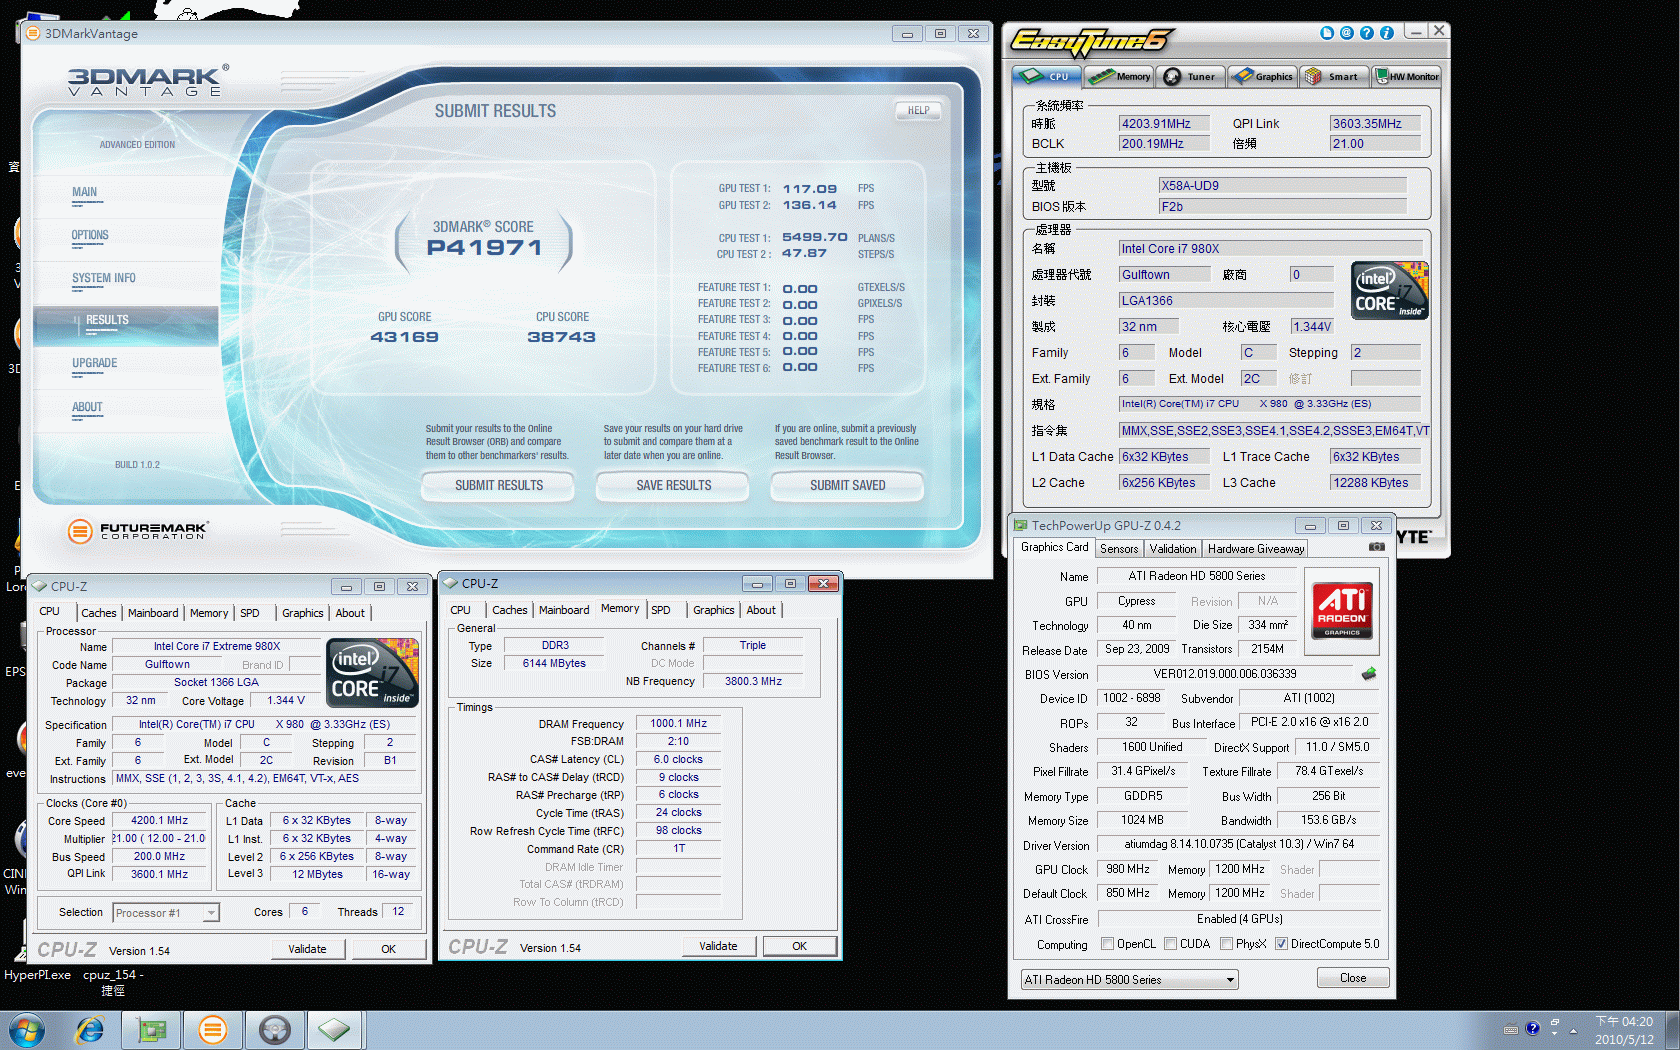Toggle the PhysX checkbox in GPU-Z
The image size is (1680, 1050).
pyautogui.click(x=1226, y=944)
